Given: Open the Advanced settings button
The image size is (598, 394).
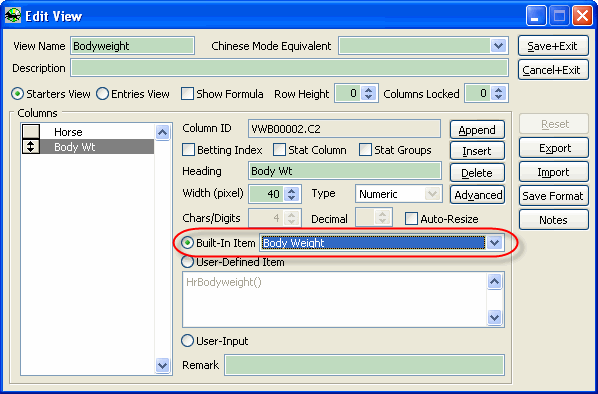Looking at the screenshot, I should pos(477,195).
